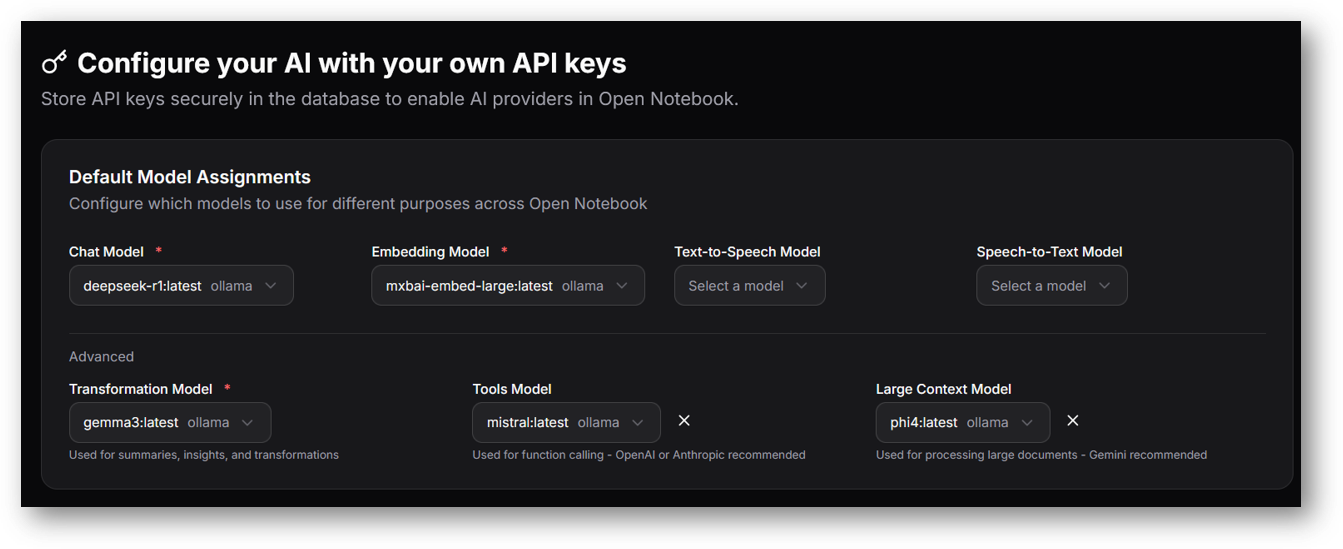This screenshot has height=549, width=1343.
Task: Click the "Tools Model" label
Action: pos(512,389)
